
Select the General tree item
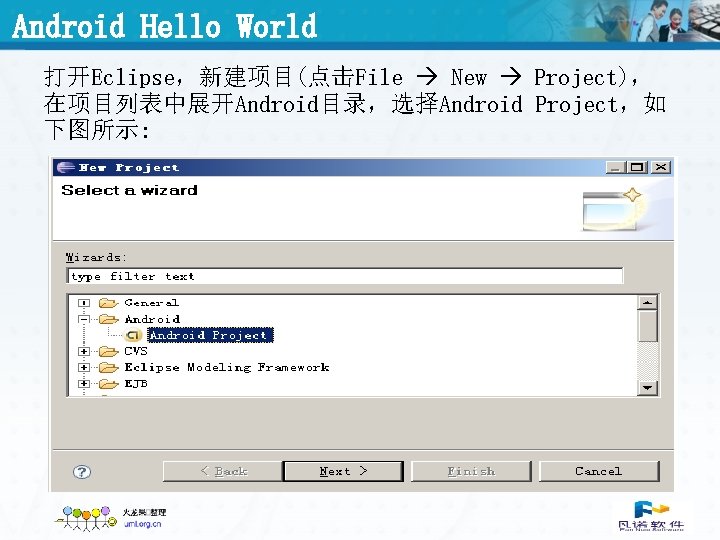tap(152, 303)
